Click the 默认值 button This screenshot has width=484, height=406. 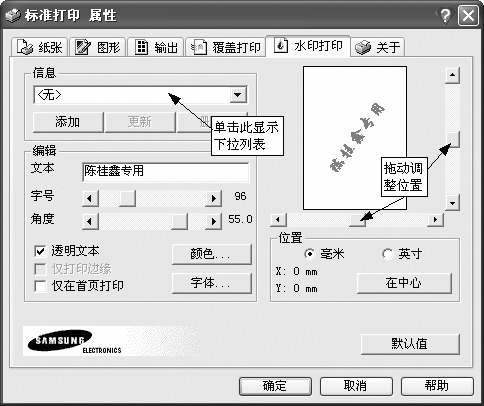pos(410,344)
